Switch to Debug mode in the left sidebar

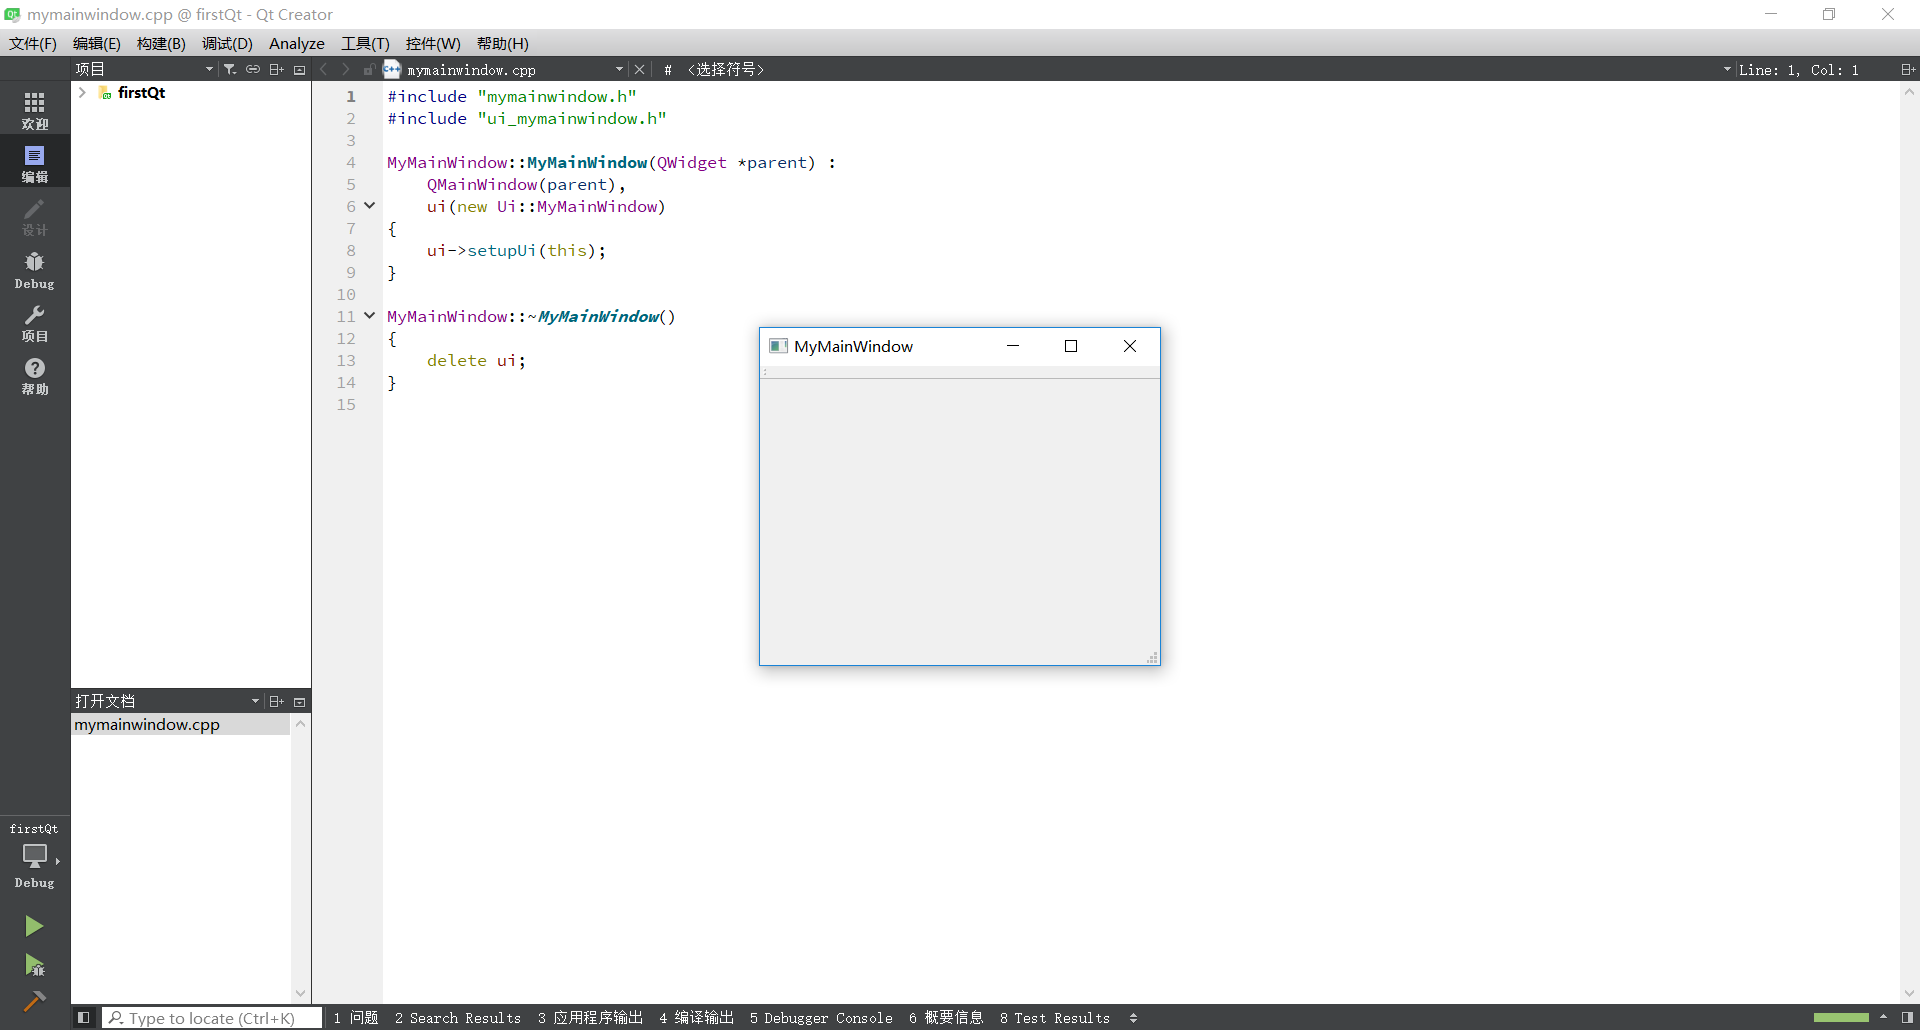coord(34,270)
